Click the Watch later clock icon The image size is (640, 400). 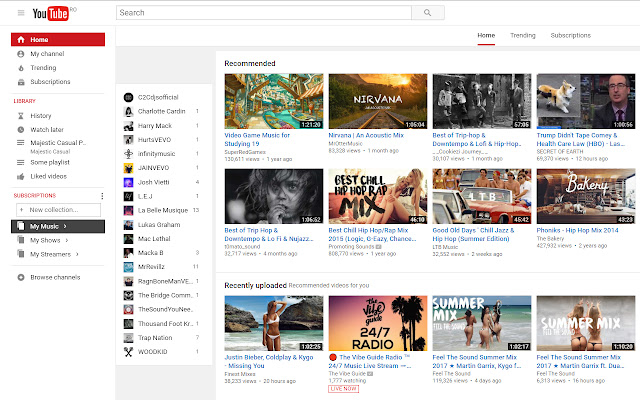pyautogui.click(x=21, y=130)
